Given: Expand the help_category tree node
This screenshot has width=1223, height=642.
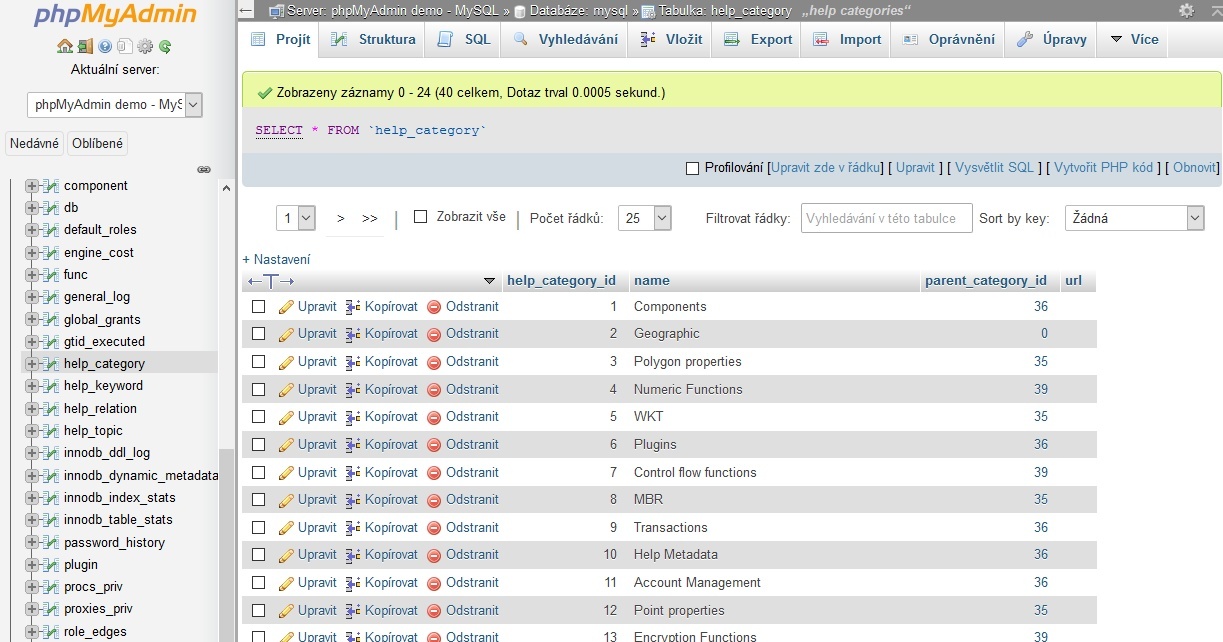Looking at the screenshot, I should coord(32,364).
